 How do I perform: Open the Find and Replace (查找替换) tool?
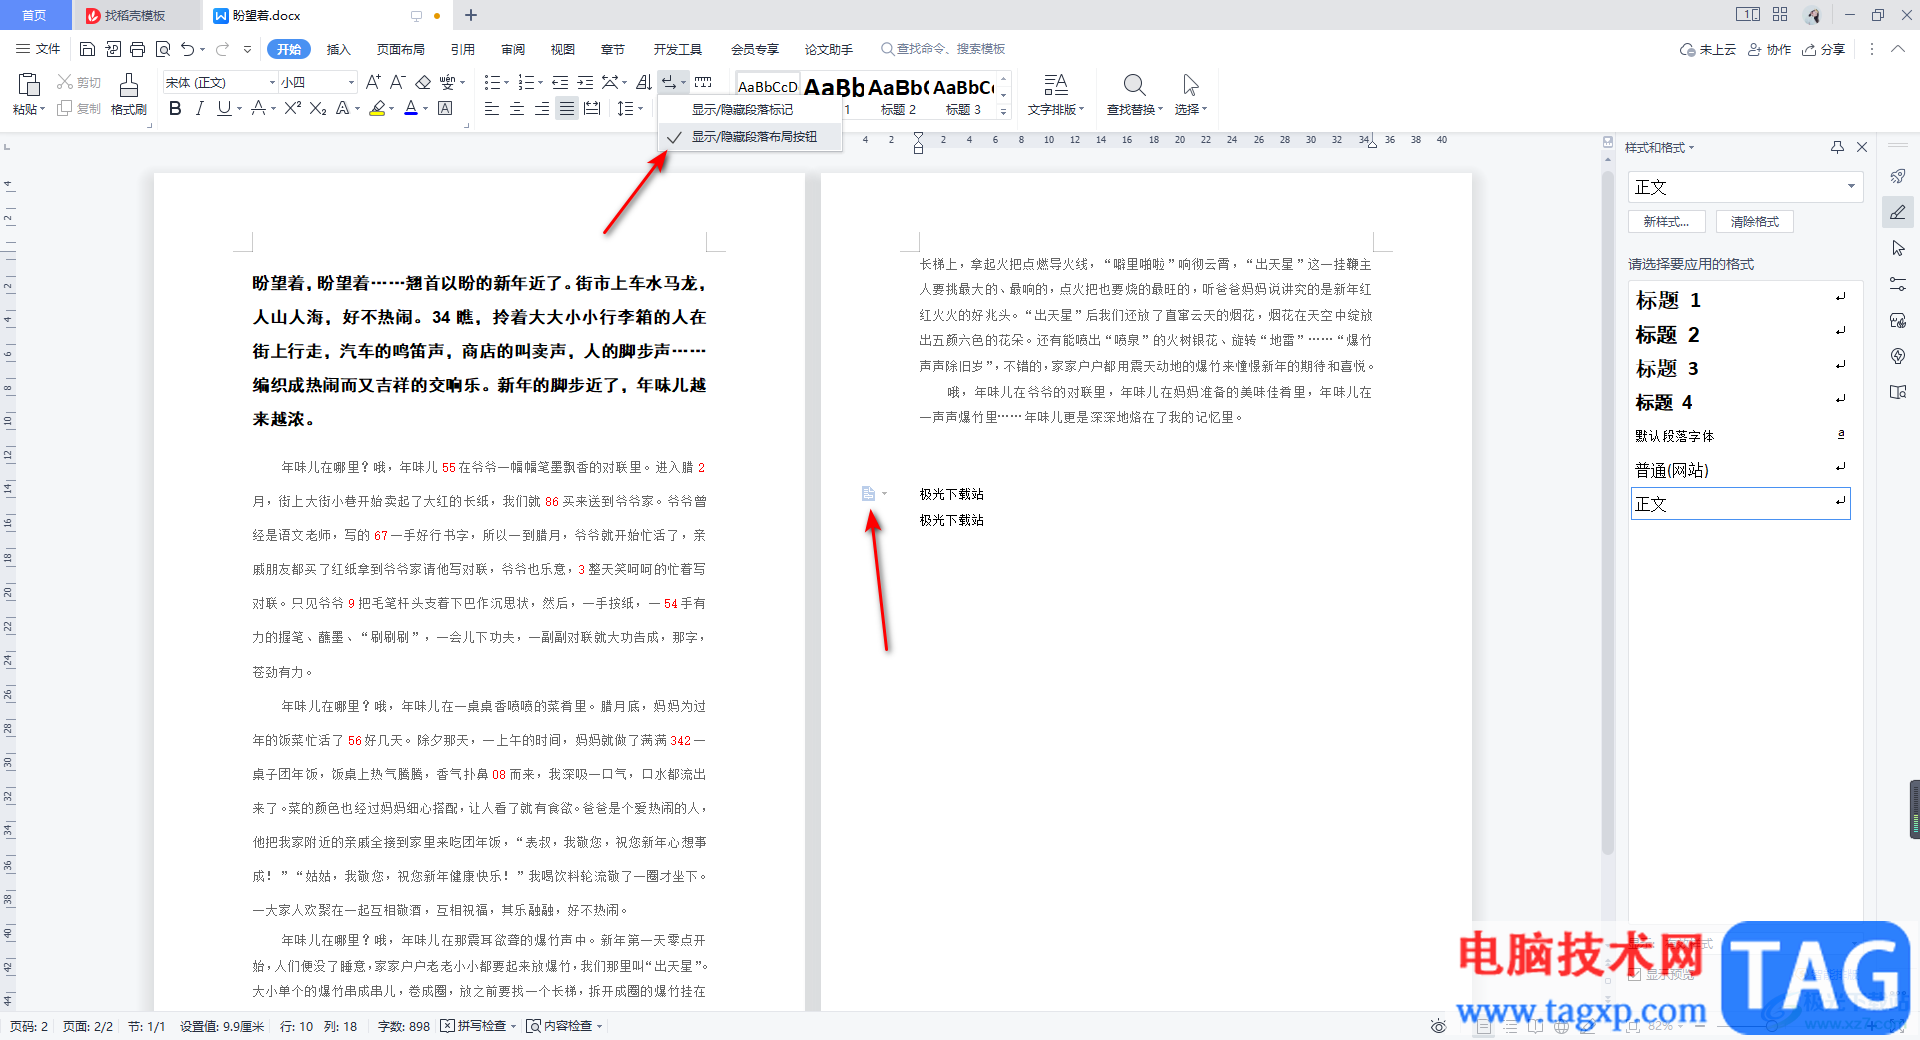point(1134,94)
